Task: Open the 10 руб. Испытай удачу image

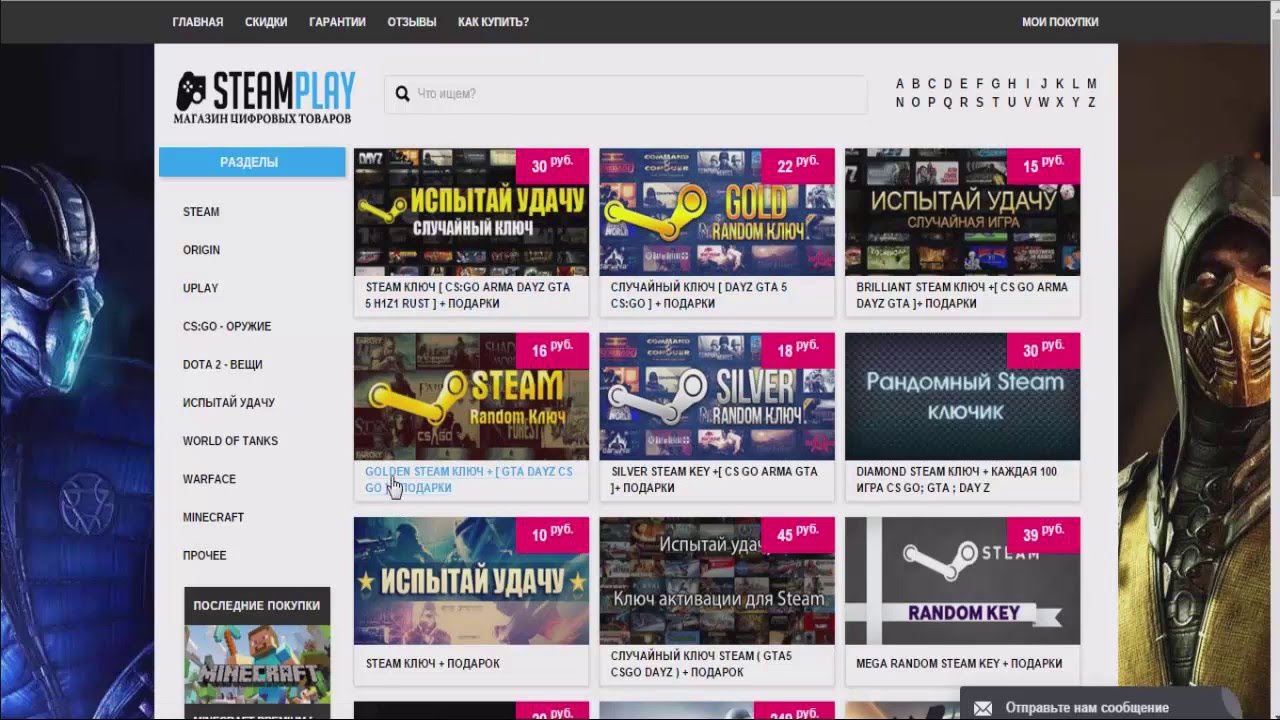Action: tap(471, 581)
